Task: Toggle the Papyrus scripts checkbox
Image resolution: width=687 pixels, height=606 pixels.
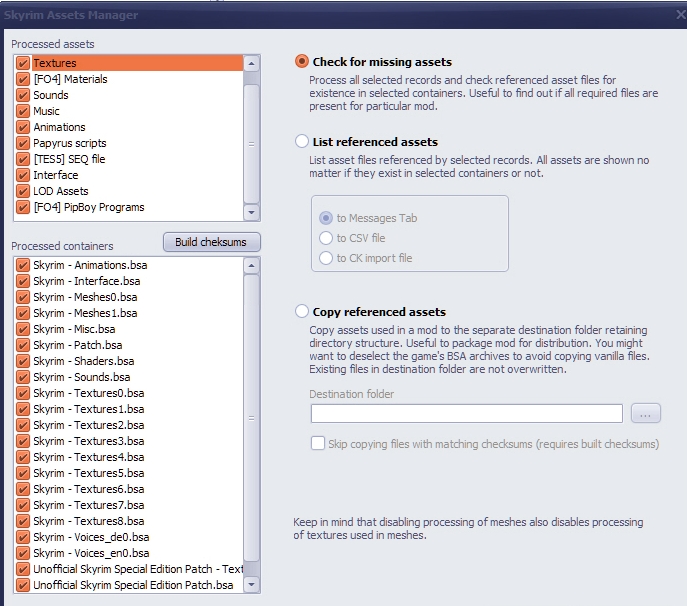Action: (x=23, y=143)
